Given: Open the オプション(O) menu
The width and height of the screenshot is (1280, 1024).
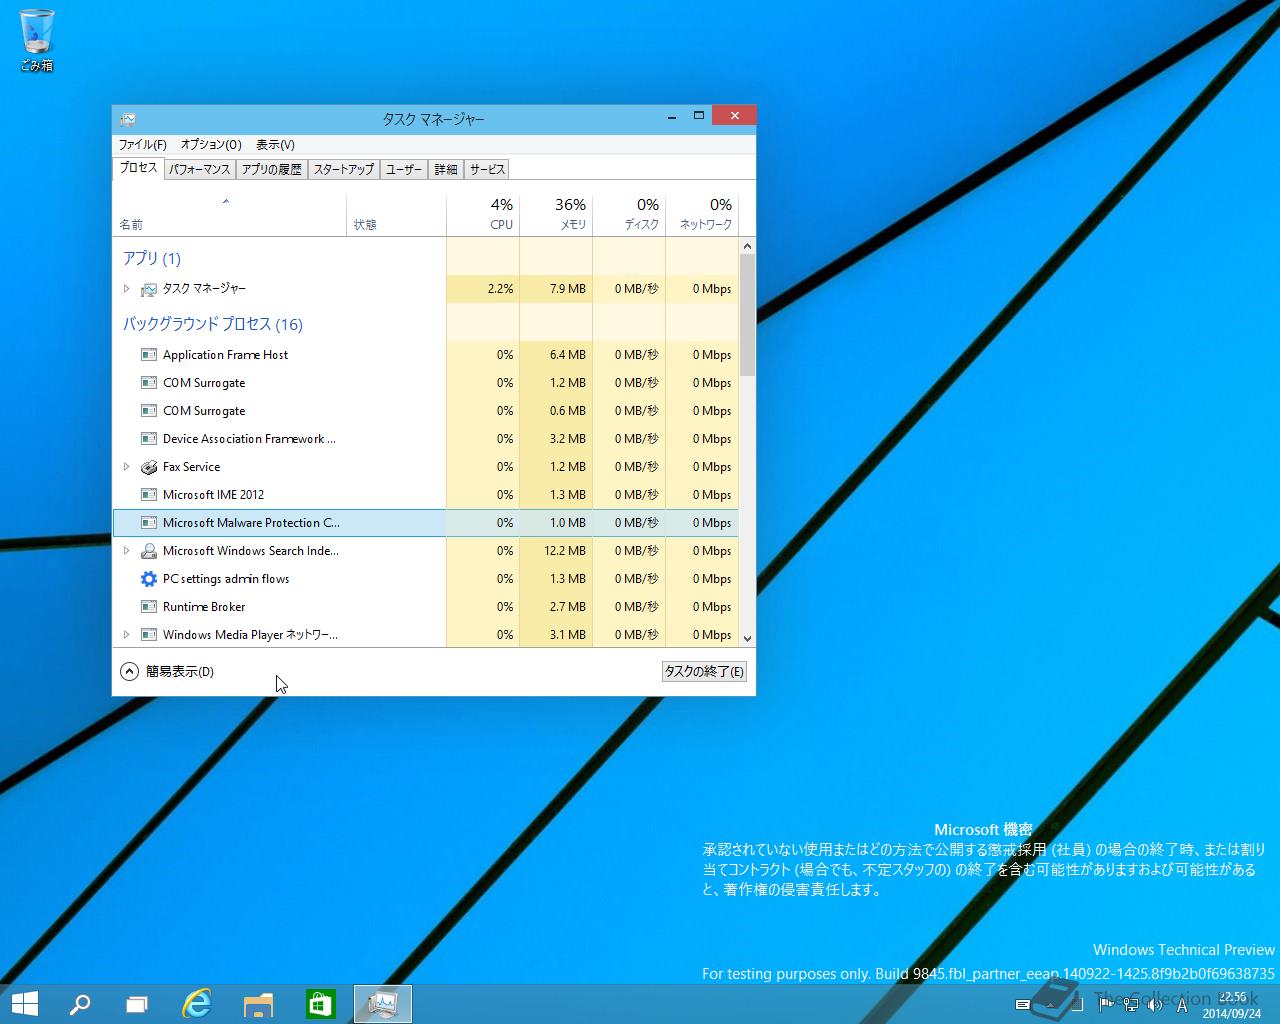Looking at the screenshot, I should point(211,144).
